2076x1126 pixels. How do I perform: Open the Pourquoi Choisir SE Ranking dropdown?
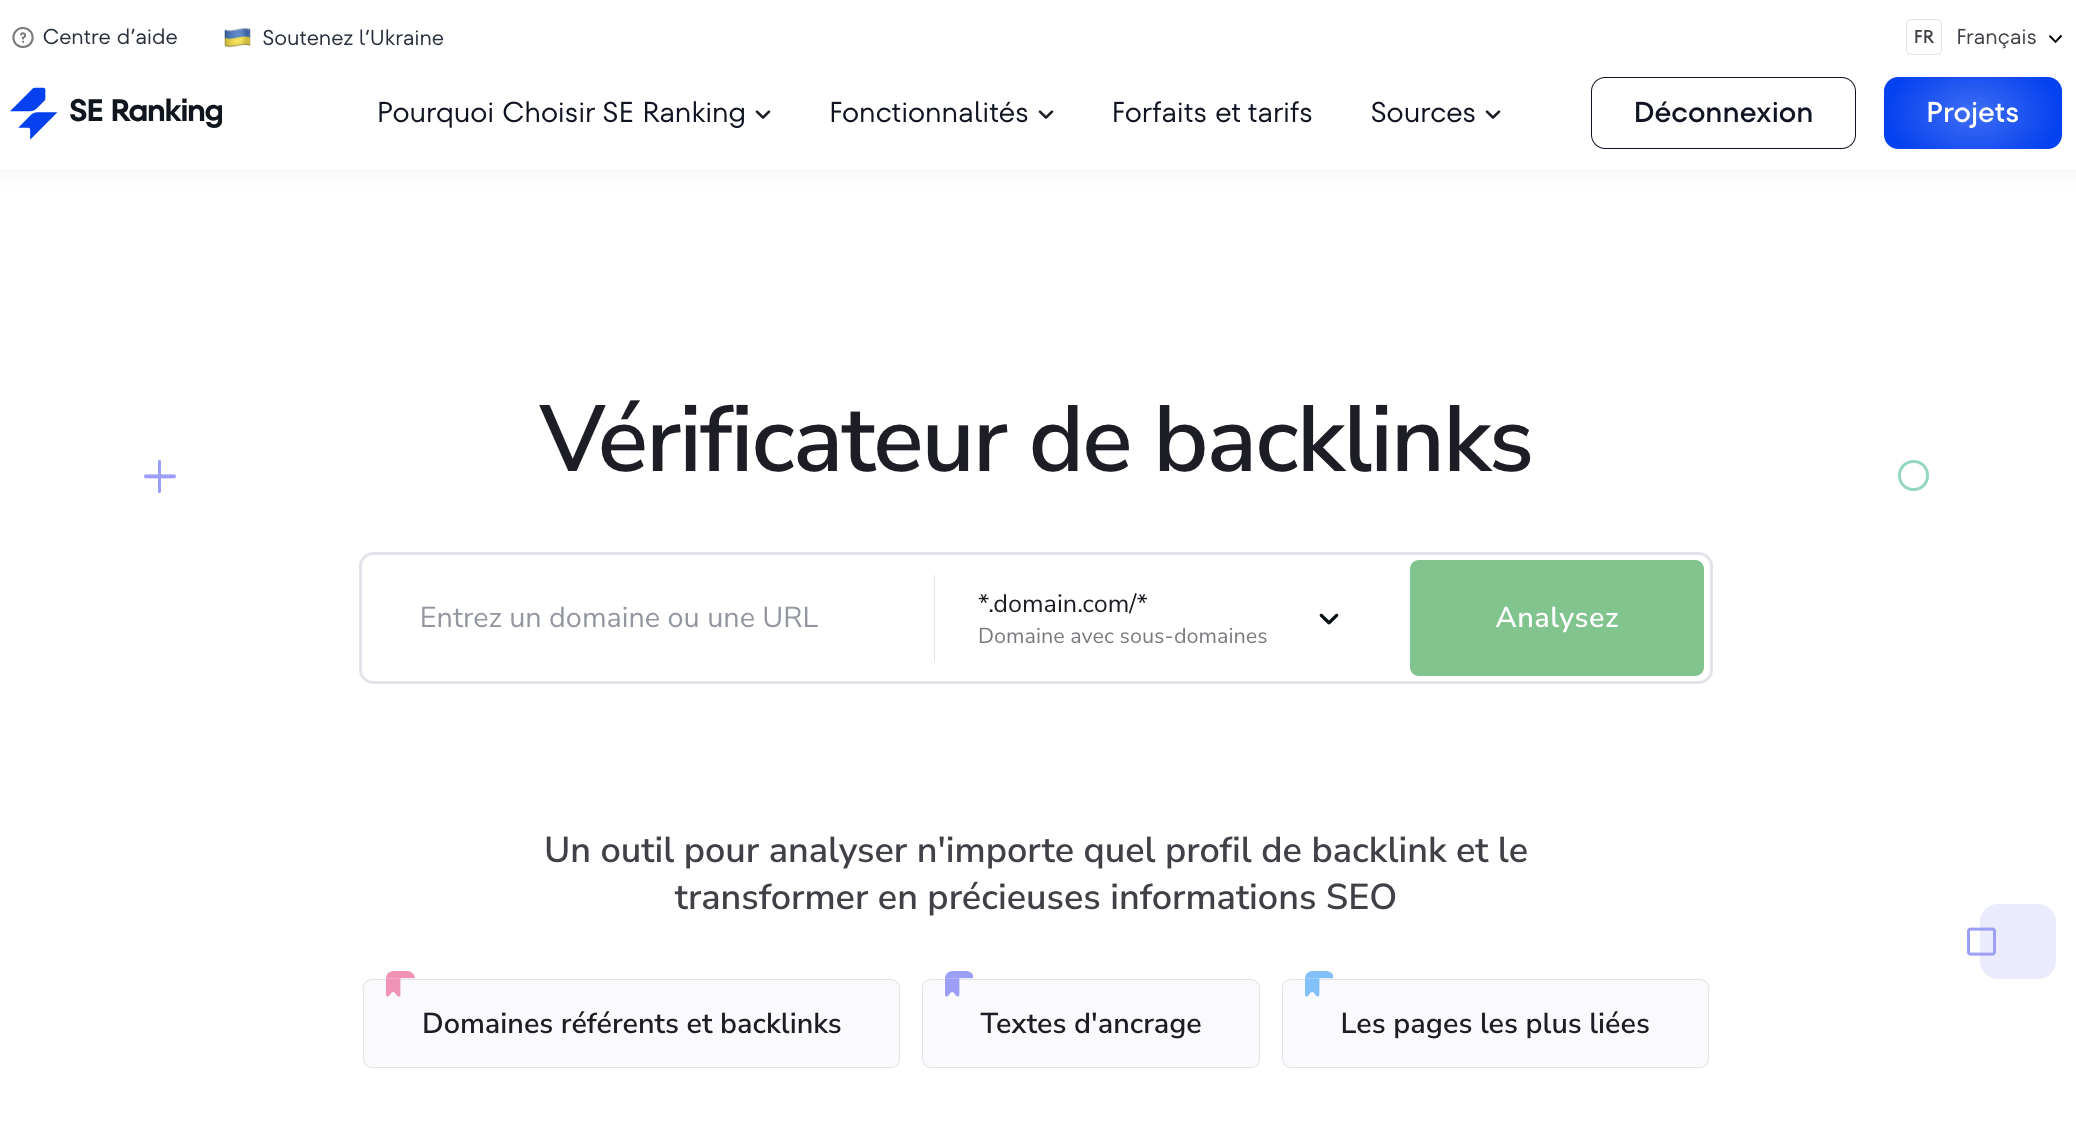pos(574,112)
